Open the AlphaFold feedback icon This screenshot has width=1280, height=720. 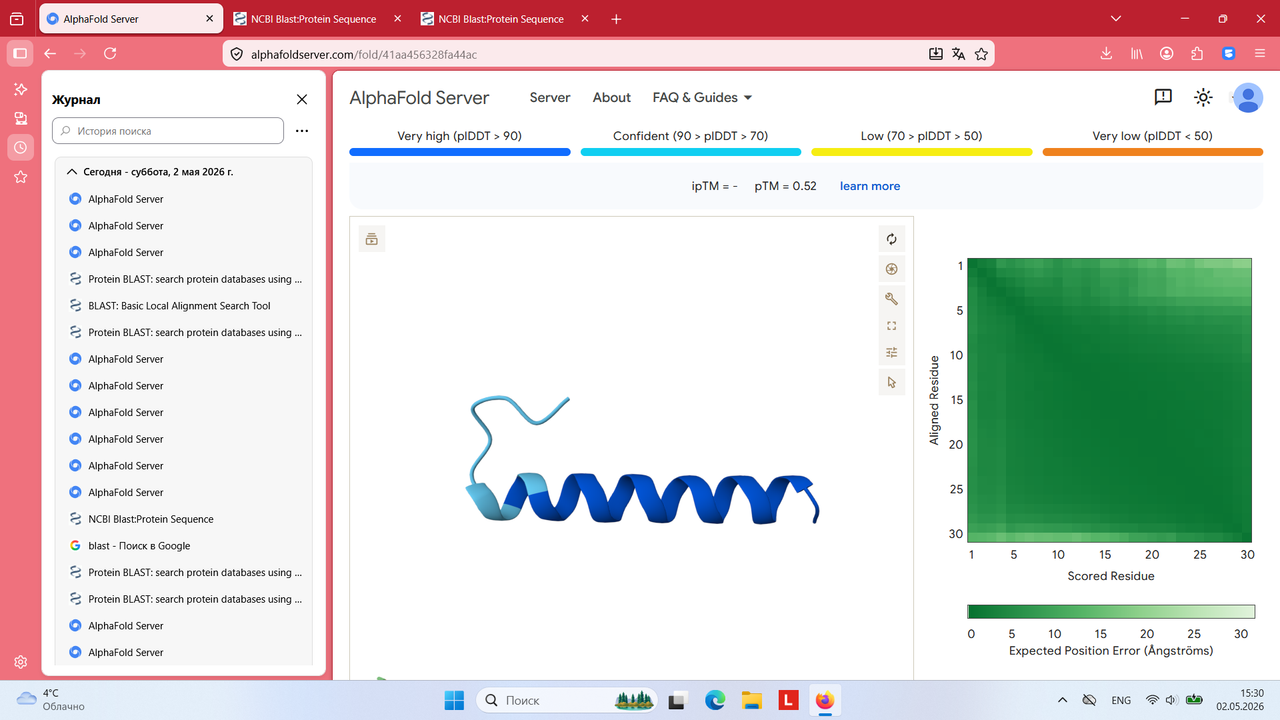coord(1163,97)
